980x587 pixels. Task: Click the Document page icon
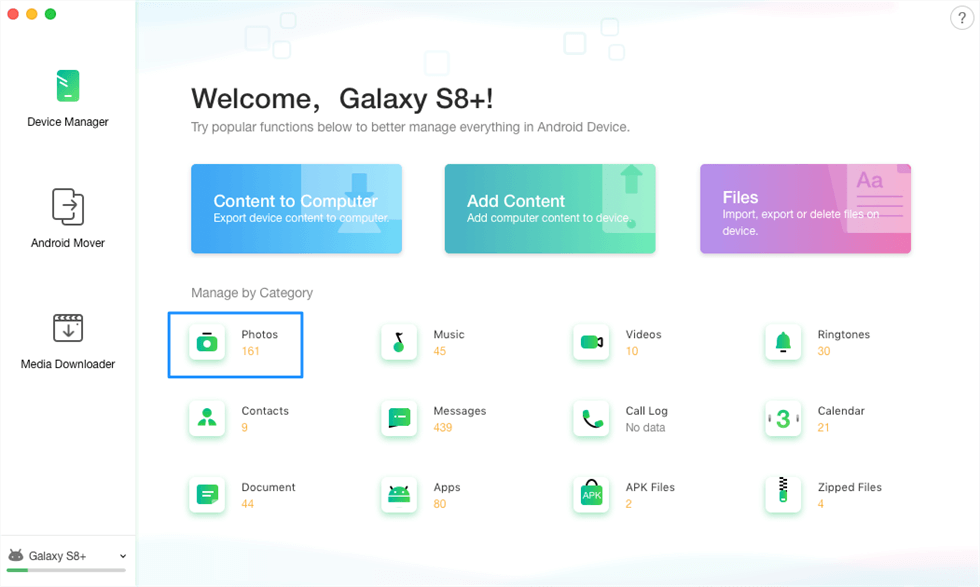click(207, 494)
